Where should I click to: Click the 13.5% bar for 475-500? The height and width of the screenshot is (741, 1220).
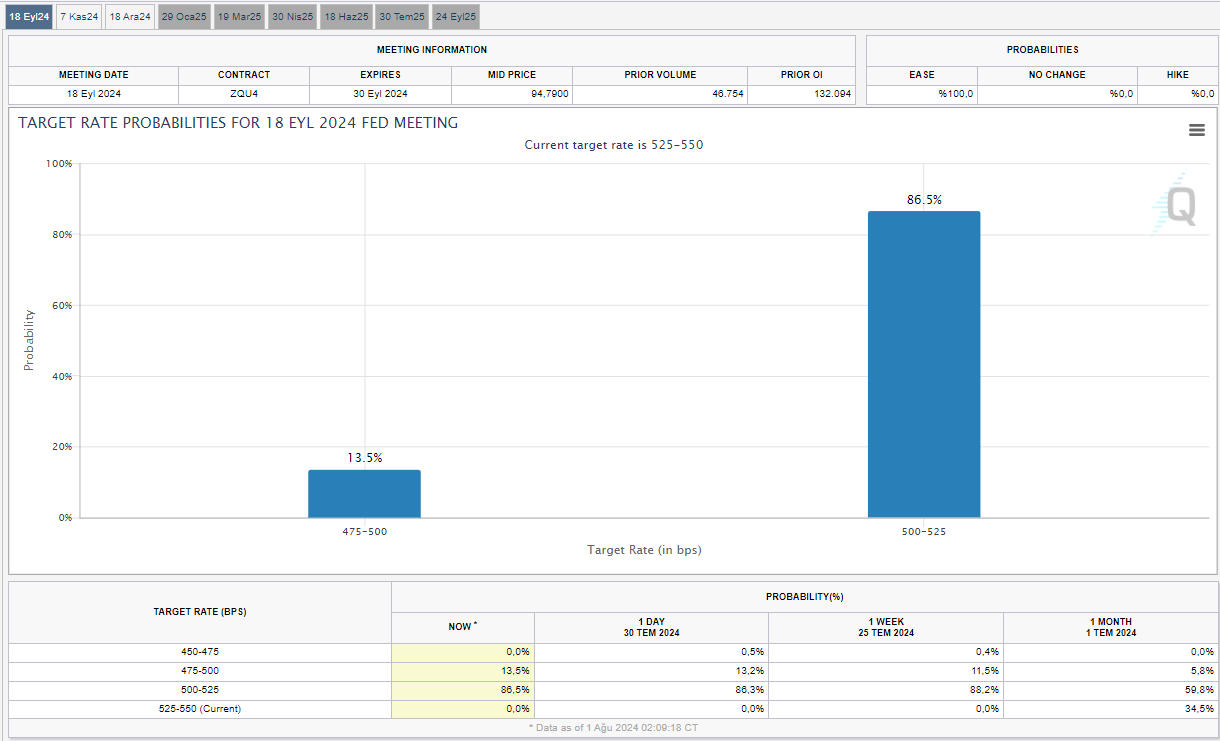pos(364,493)
